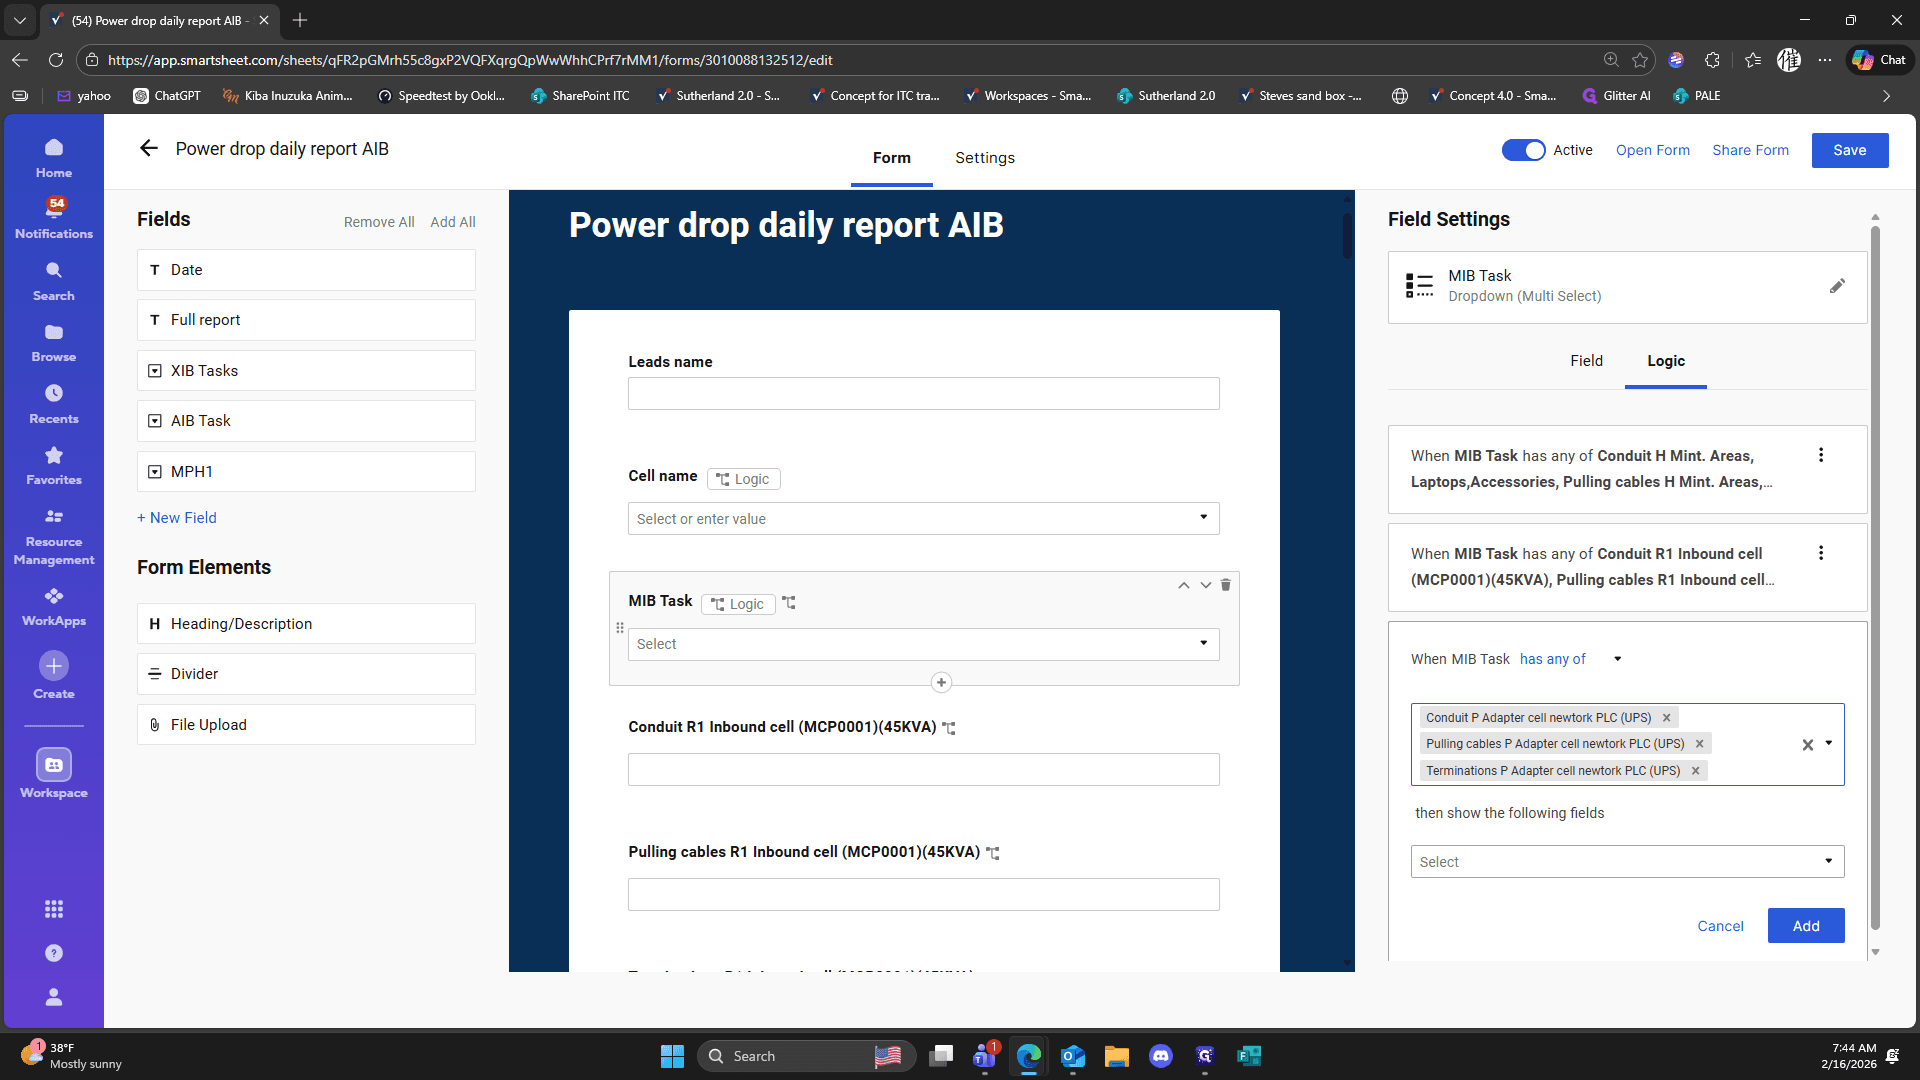Open the app launcher grid icon
This screenshot has height=1080, width=1920.
pyautogui.click(x=54, y=909)
